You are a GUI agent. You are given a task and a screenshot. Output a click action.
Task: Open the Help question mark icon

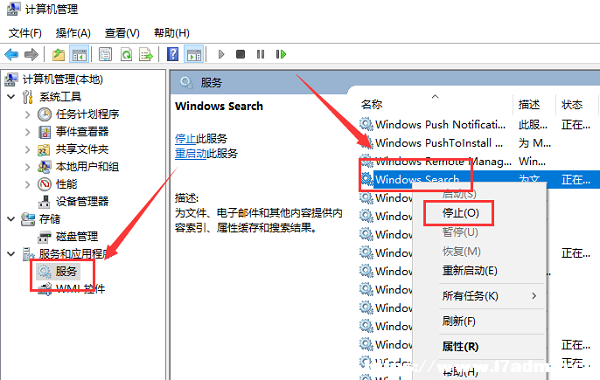coord(173,54)
